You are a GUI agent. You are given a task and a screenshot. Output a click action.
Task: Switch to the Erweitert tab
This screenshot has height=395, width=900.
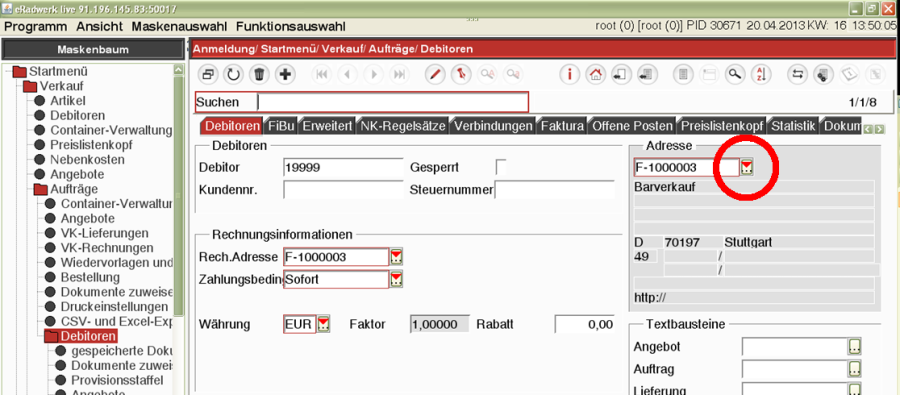coord(327,126)
